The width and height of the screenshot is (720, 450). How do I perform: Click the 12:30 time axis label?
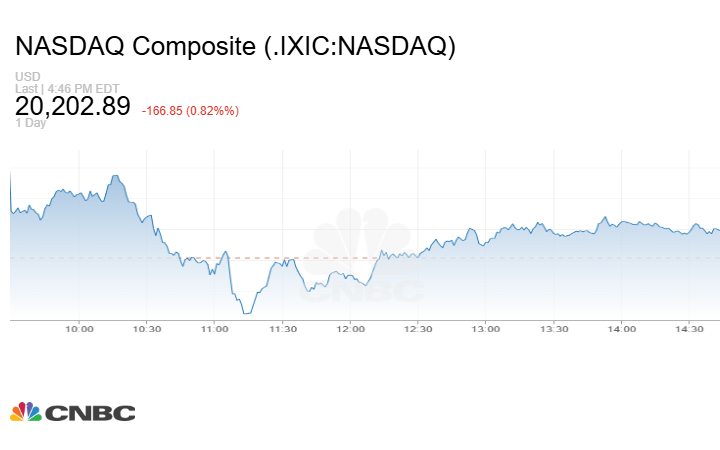418,329
